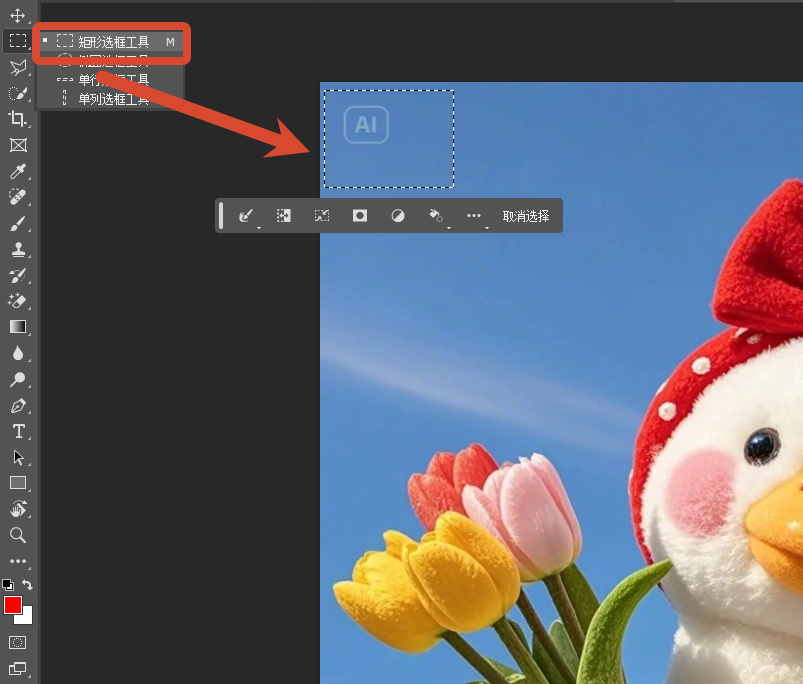This screenshot has height=684, width=803.
Task: Select the Clone Stamp tool
Action: click(18, 249)
